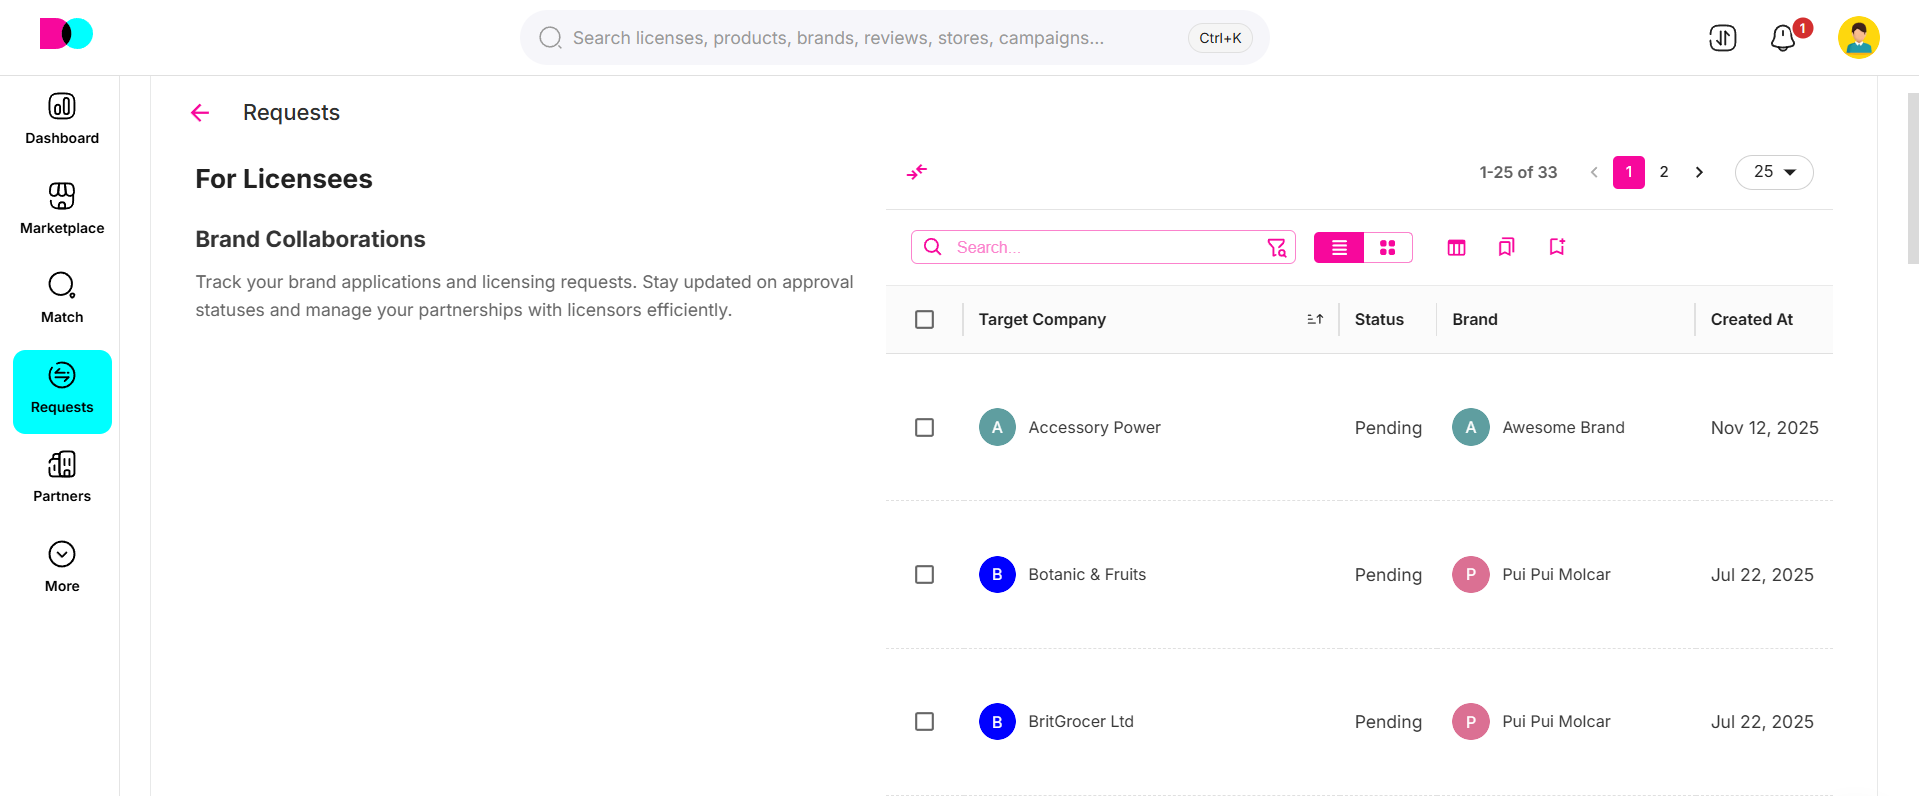Click Pending status for BritGrocer Ltd

click(1388, 722)
